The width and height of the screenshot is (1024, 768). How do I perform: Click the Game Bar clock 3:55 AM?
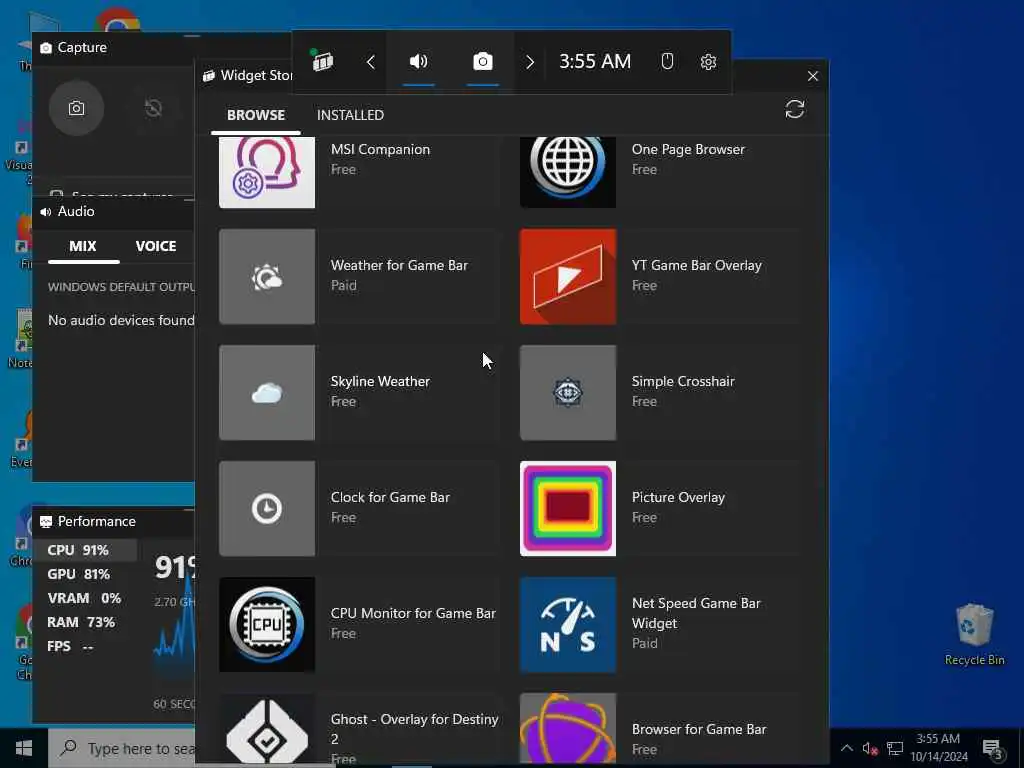[595, 61]
